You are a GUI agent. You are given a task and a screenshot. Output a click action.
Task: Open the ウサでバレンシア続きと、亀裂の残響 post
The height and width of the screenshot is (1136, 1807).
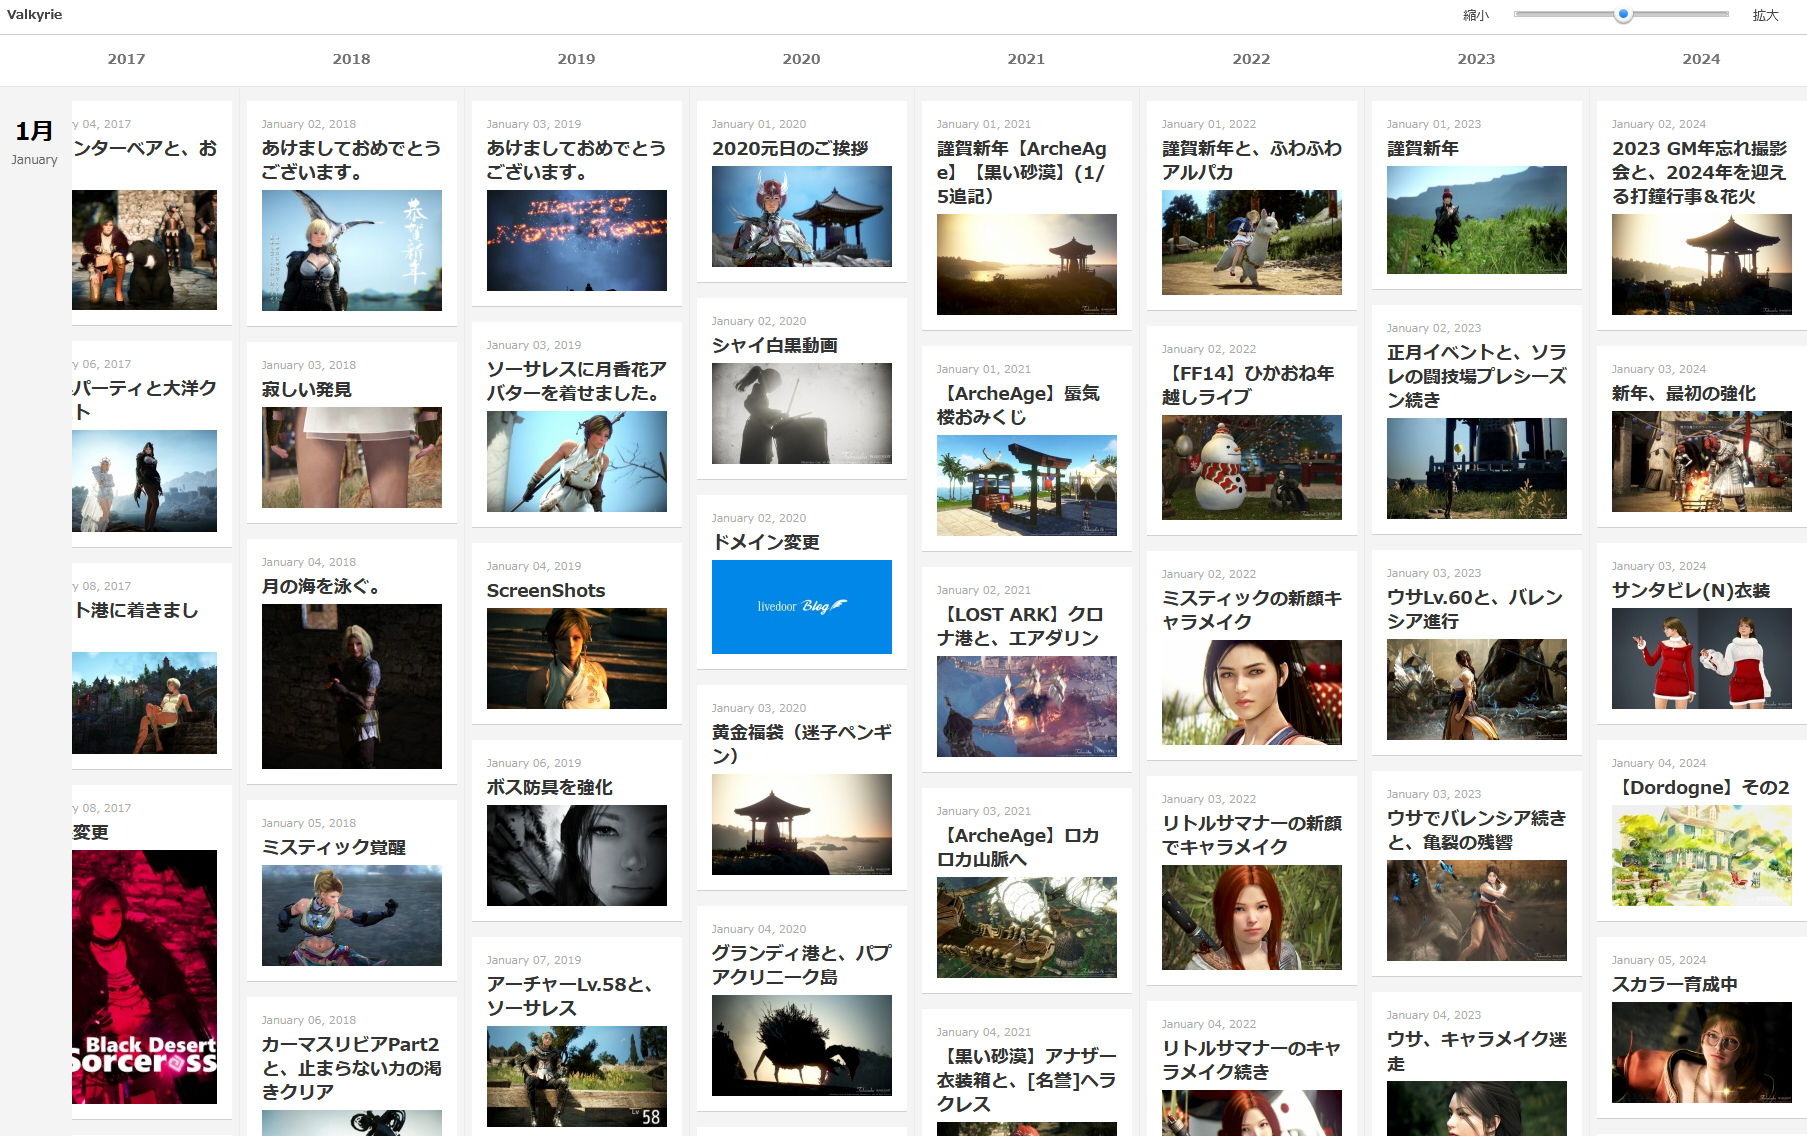point(1477,830)
